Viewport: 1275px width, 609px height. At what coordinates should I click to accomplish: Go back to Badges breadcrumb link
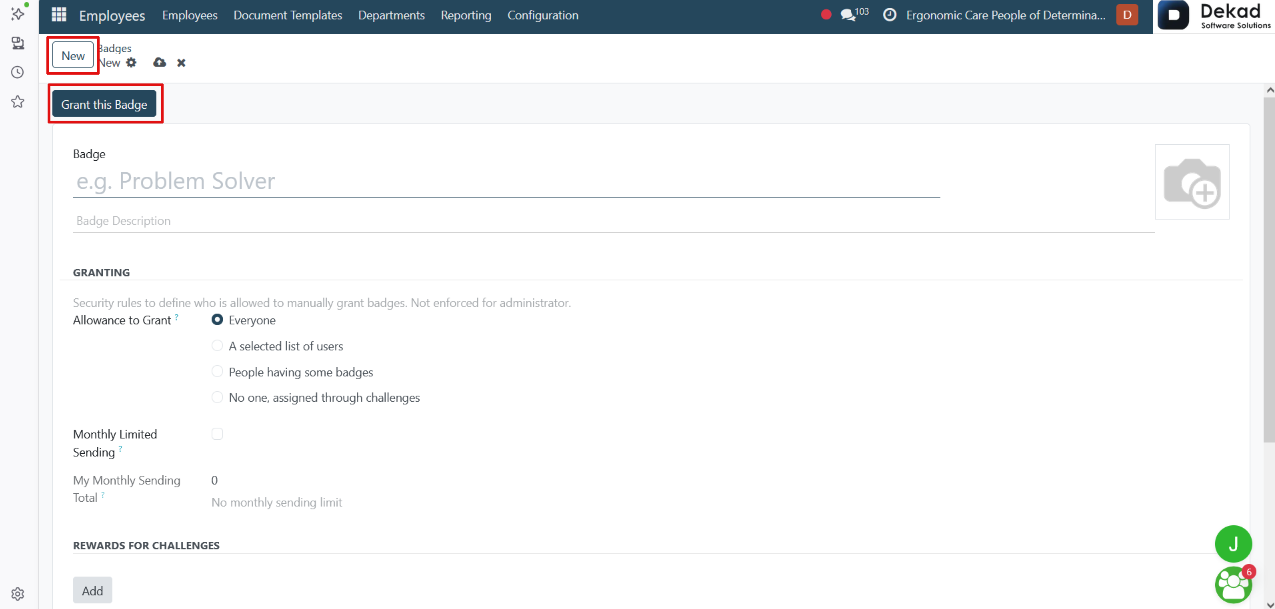(114, 48)
